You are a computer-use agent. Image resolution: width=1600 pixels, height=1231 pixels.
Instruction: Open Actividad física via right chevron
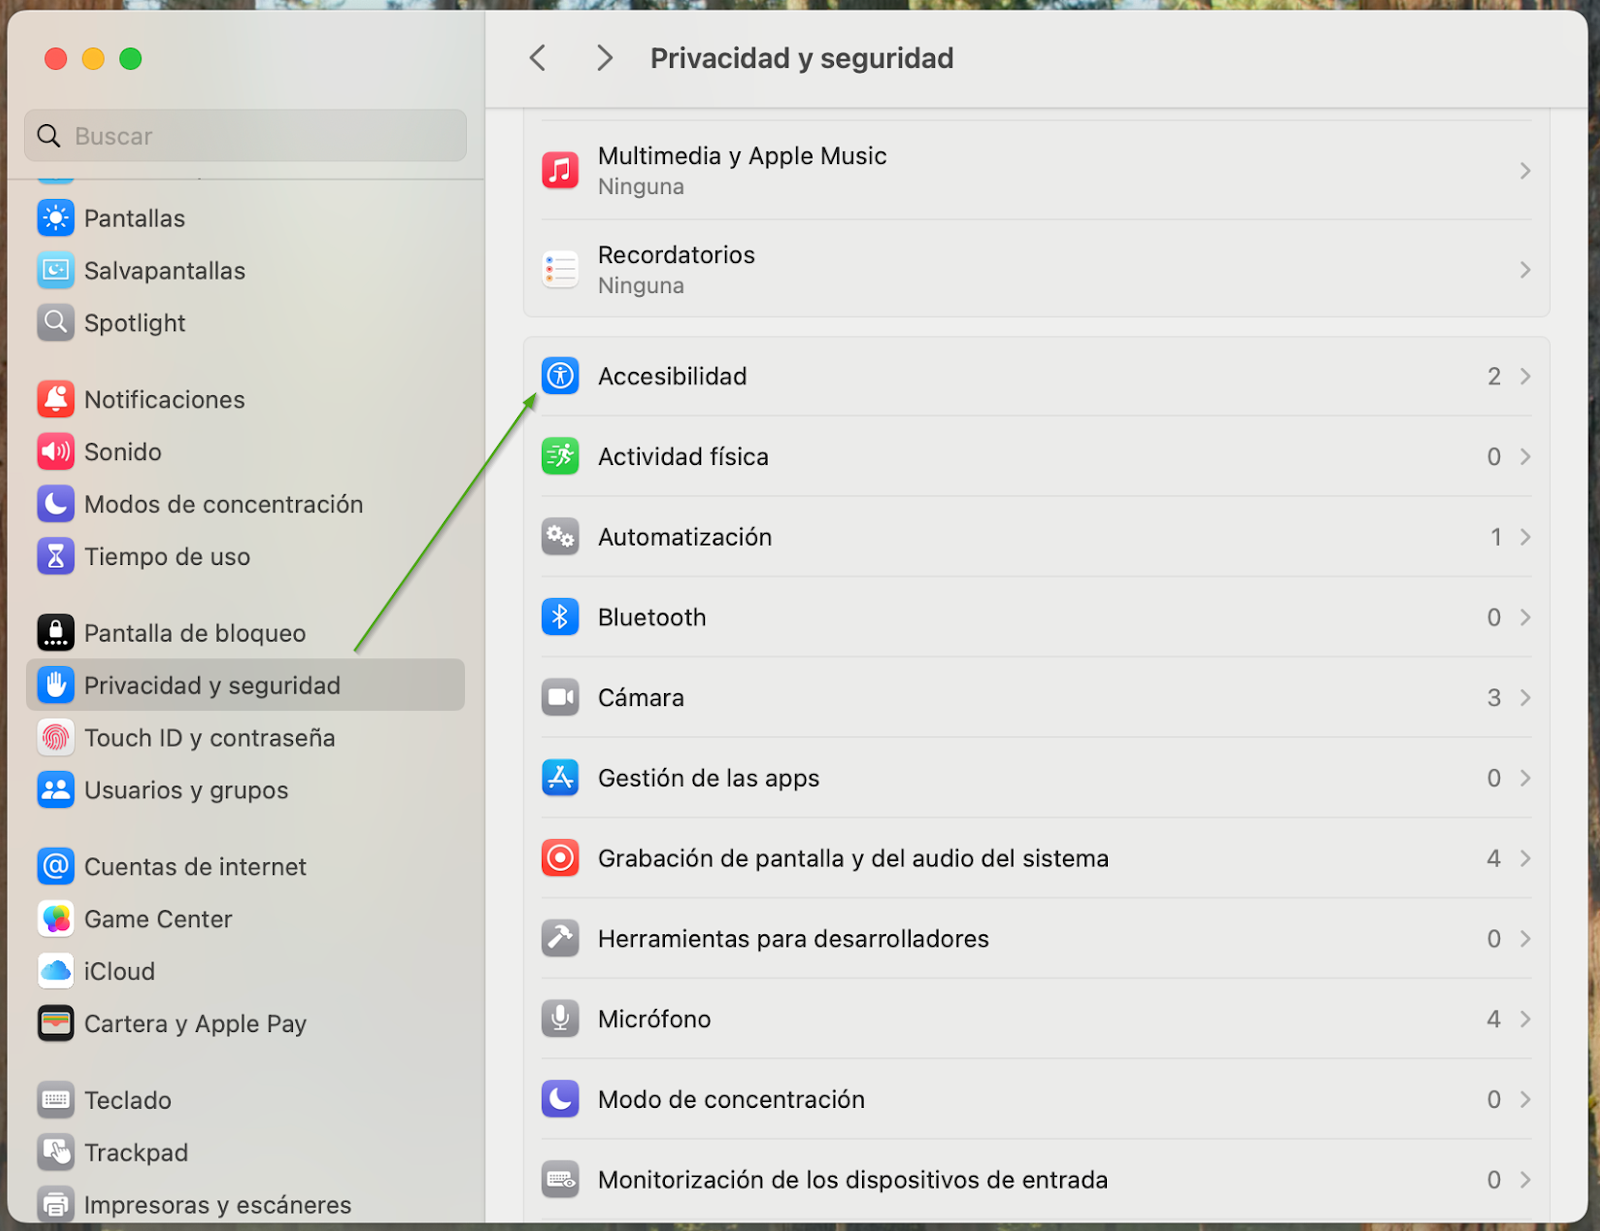point(1525,457)
